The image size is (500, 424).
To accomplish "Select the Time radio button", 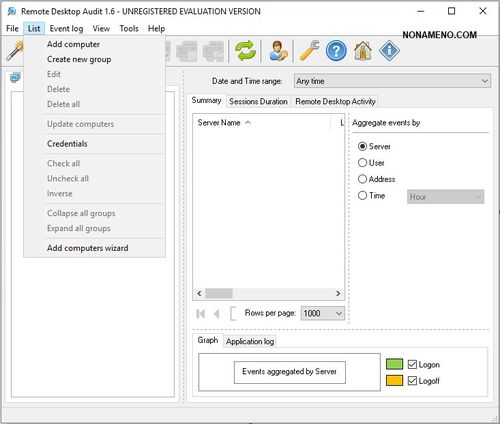I will coord(362,195).
